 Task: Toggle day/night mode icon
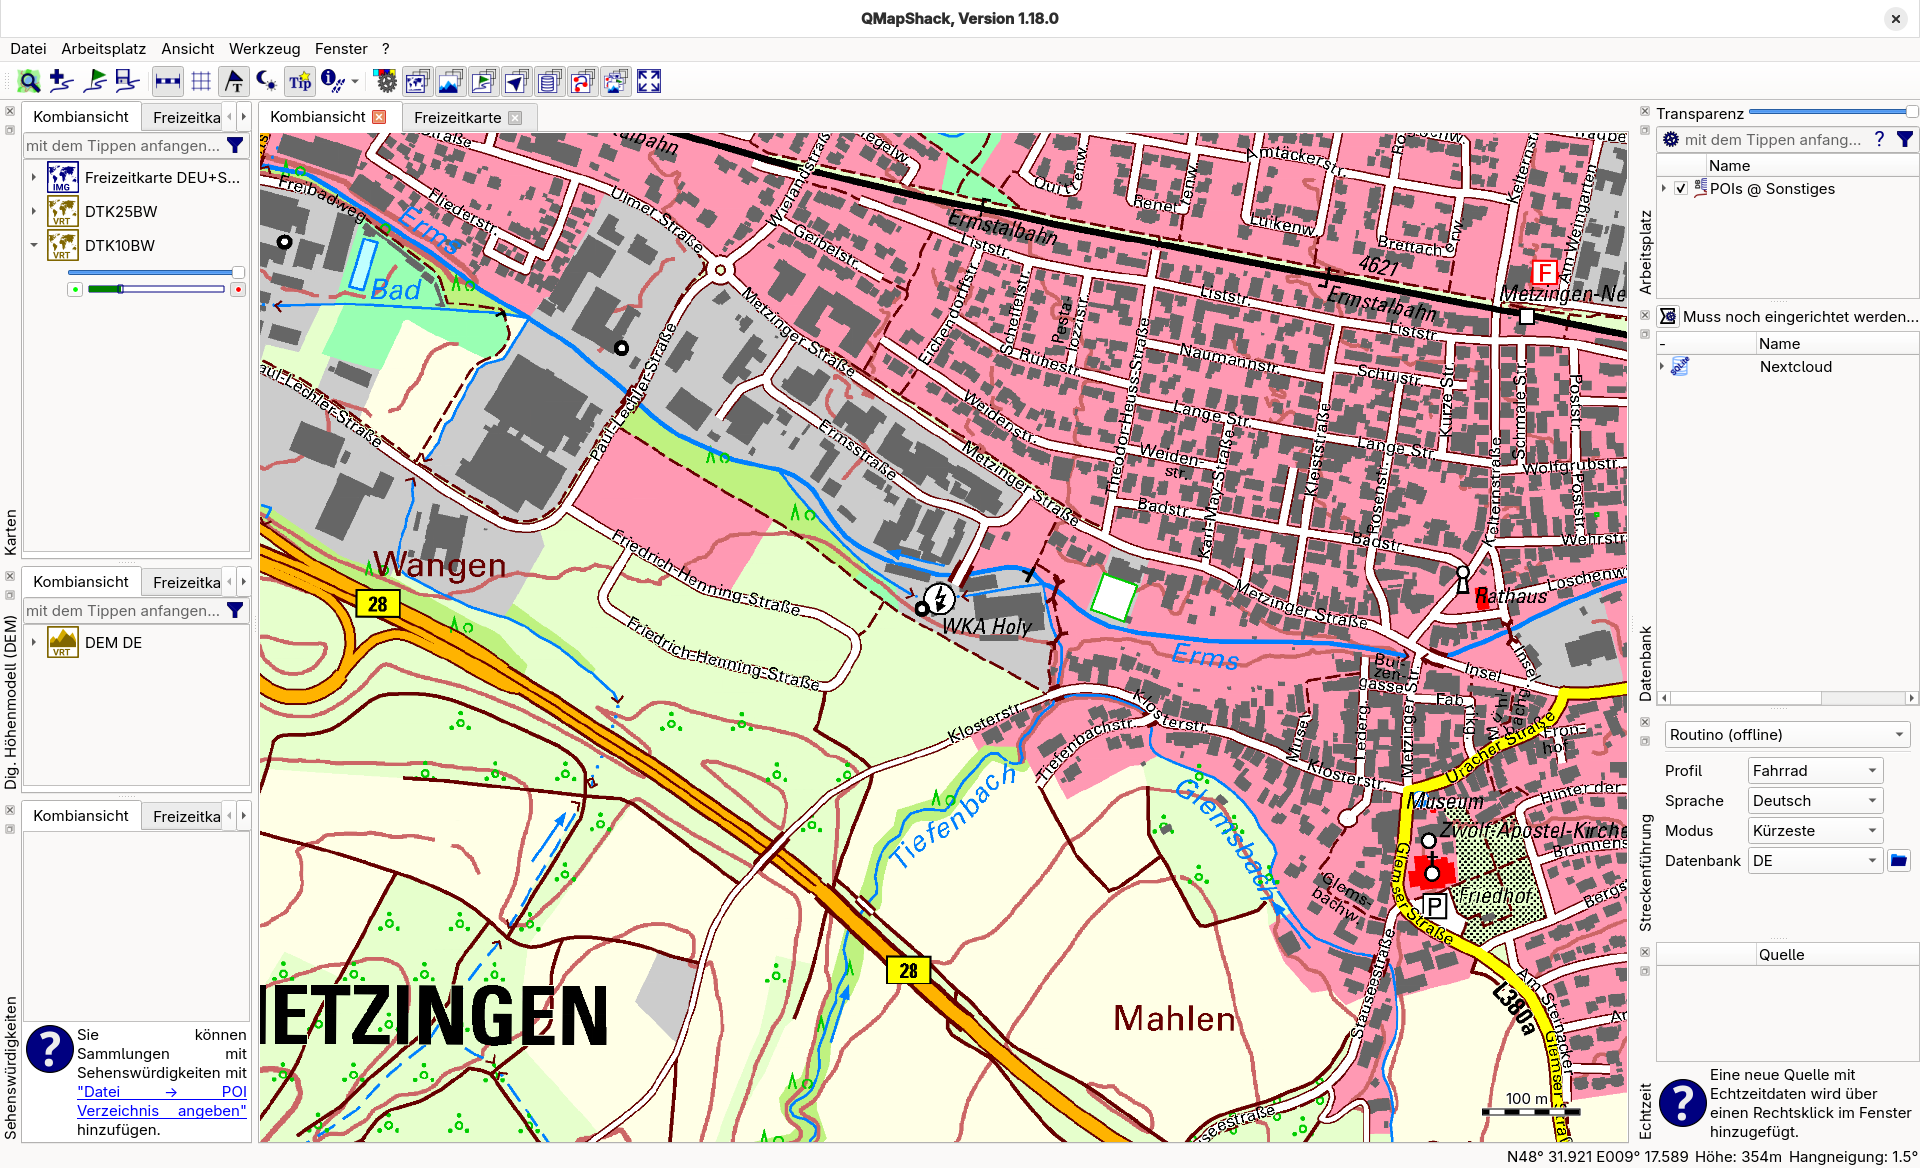coord(266,82)
